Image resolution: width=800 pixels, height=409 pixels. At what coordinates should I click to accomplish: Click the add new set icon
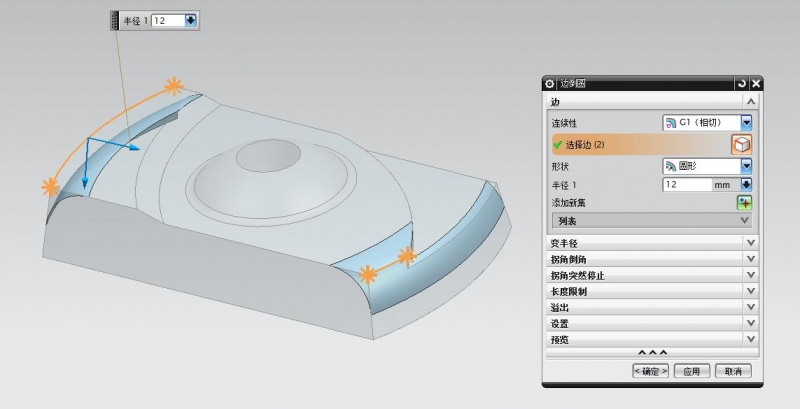(x=744, y=203)
